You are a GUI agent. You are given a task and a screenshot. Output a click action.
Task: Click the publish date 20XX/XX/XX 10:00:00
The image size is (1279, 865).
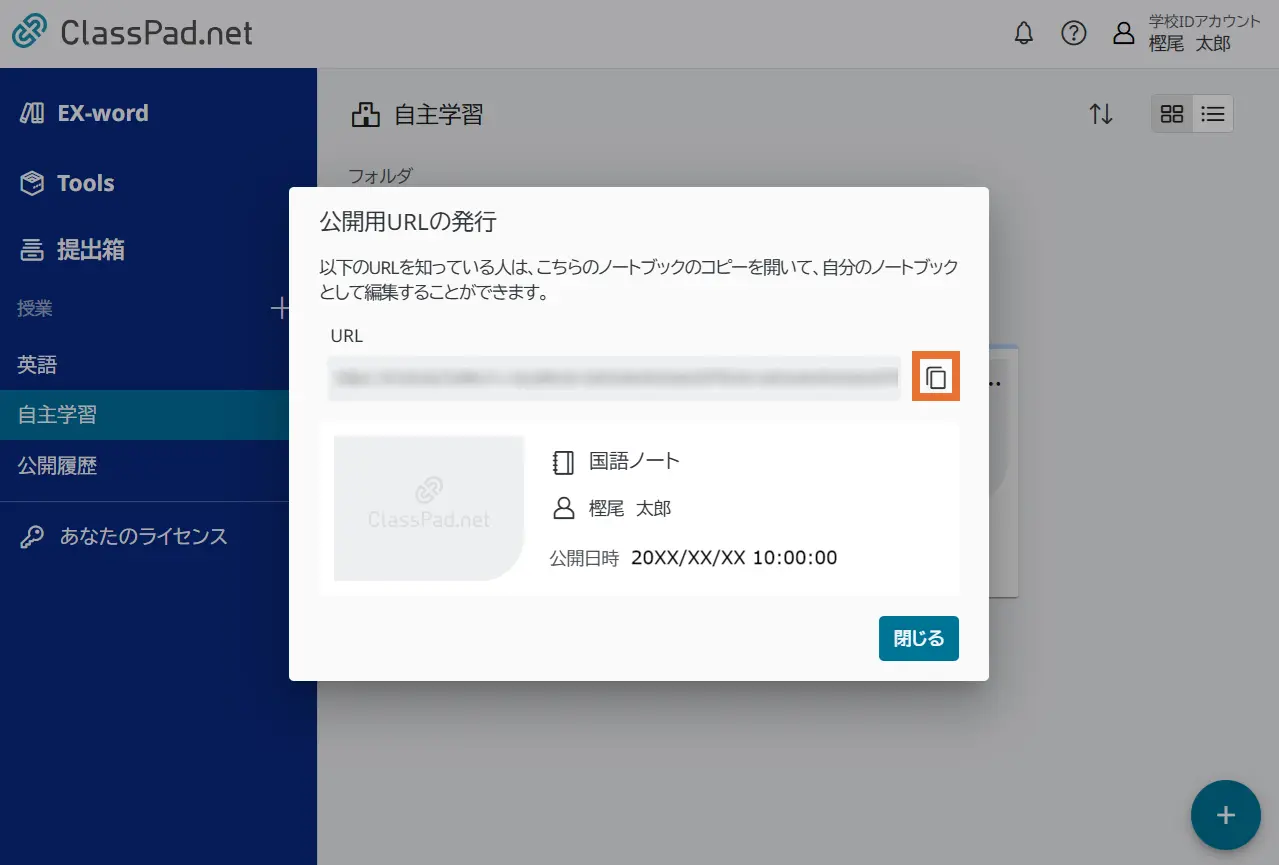pos(734,558)
